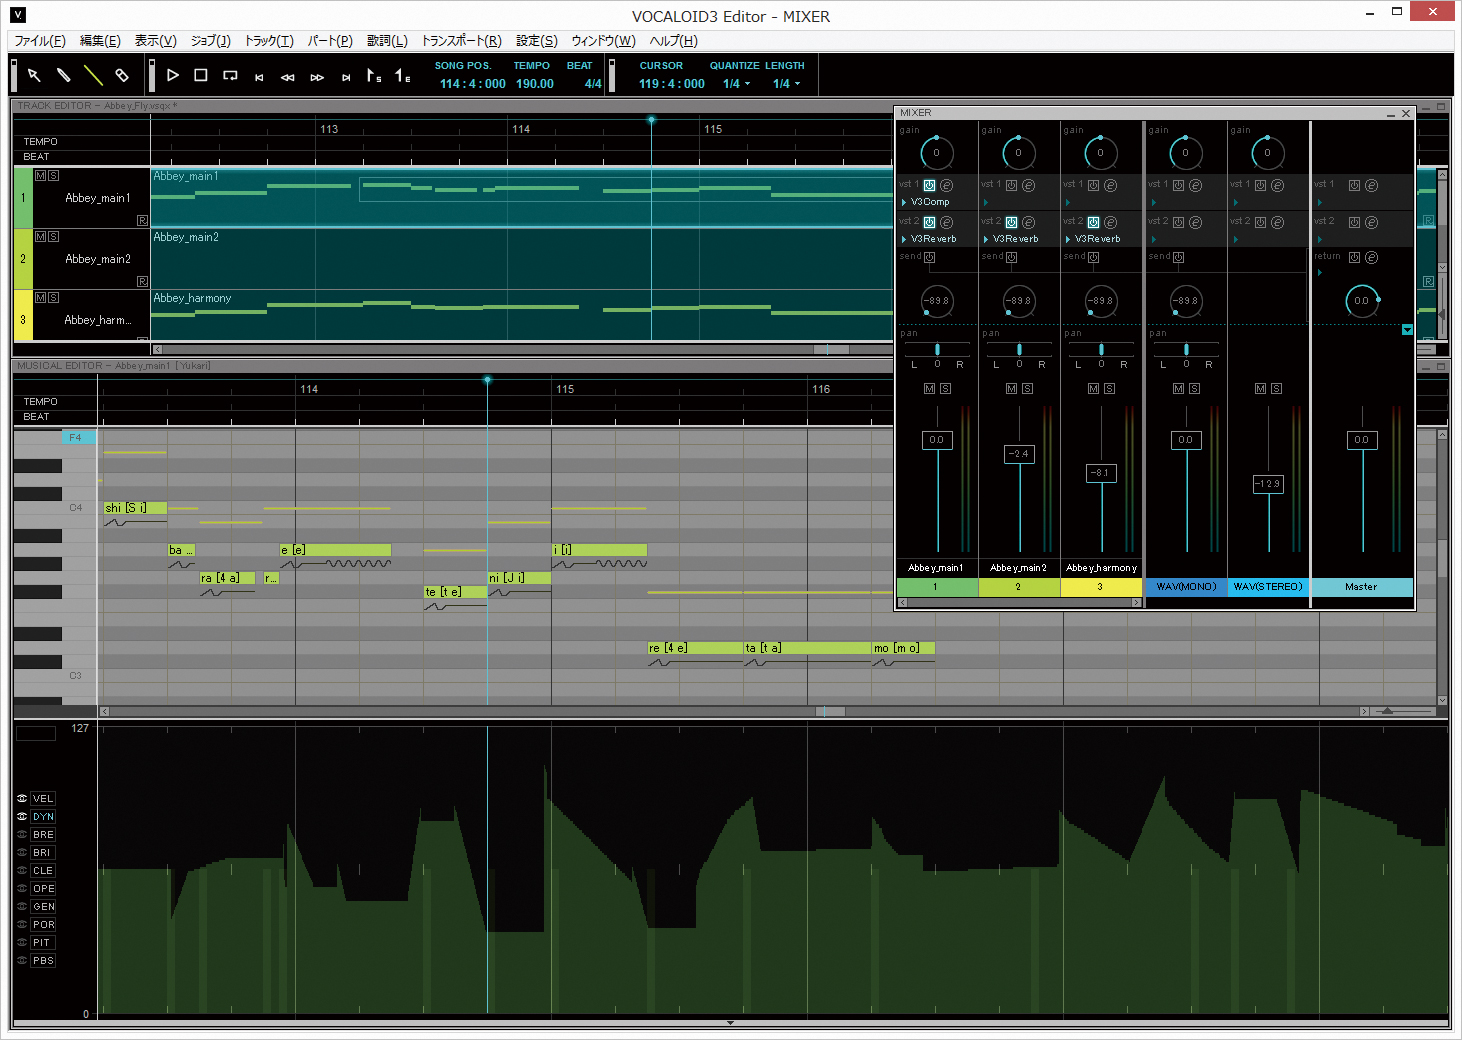Image resolution: width=1462 pixels, height=1040 pixels.
Task: Open the トラック(T) menu
Action: [269, 41]
